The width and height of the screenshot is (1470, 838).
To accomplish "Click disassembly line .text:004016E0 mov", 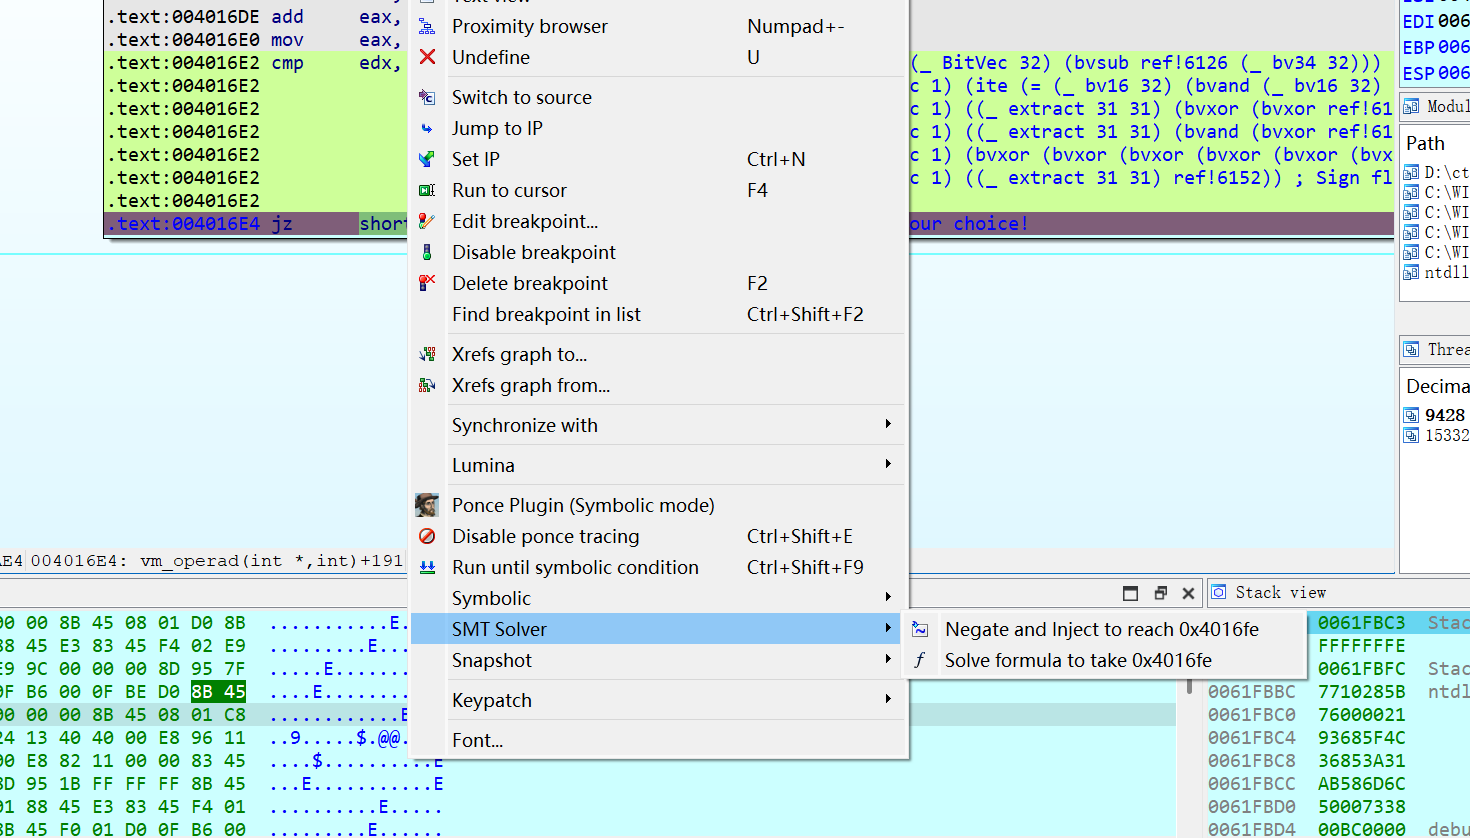I will [255, 40].
